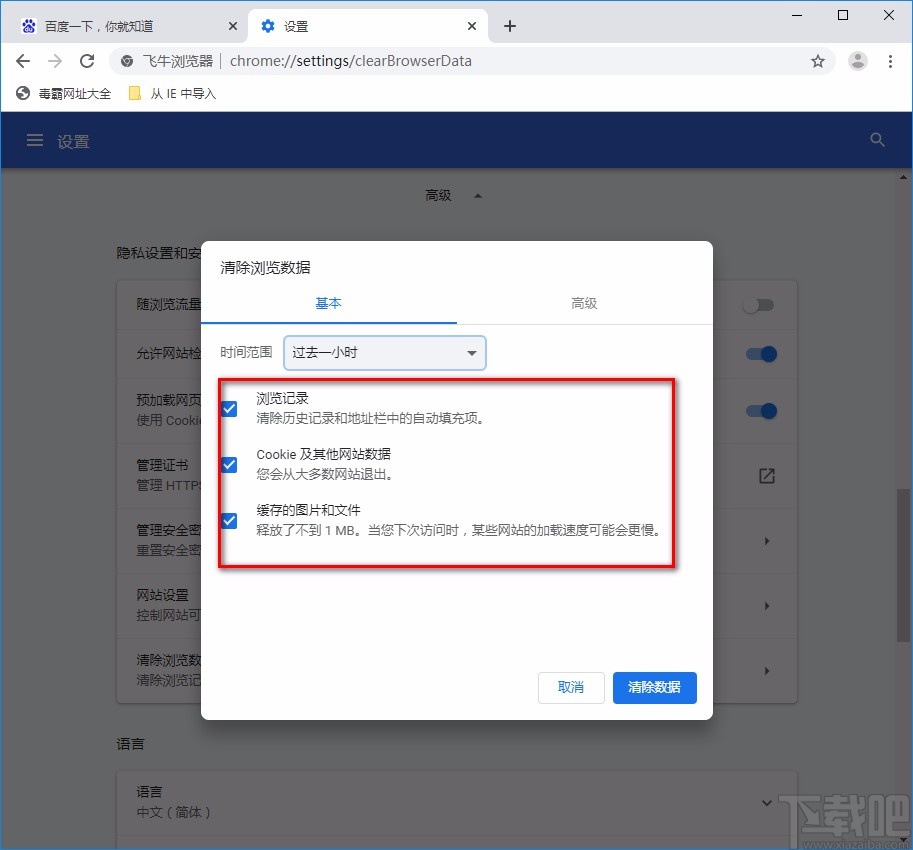
Task: Uncheck the 浏览记录 checkbox
Action: pyautogui.click(x=229, y=408)
